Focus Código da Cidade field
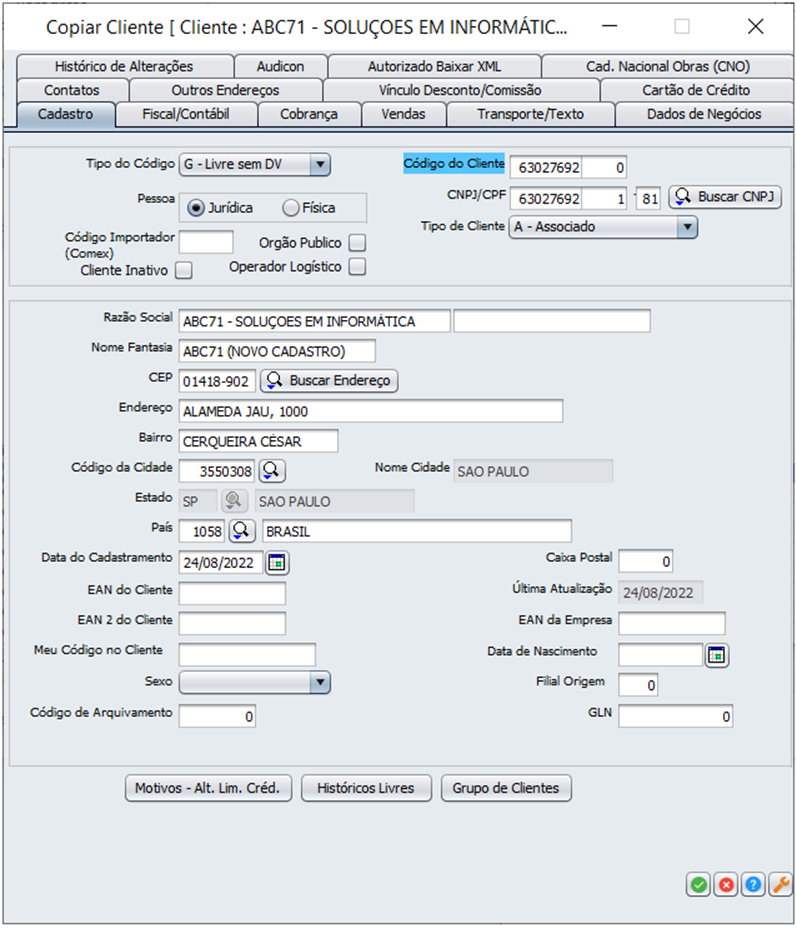The height and width of the screenshot is (928, 797). (217, 472)
